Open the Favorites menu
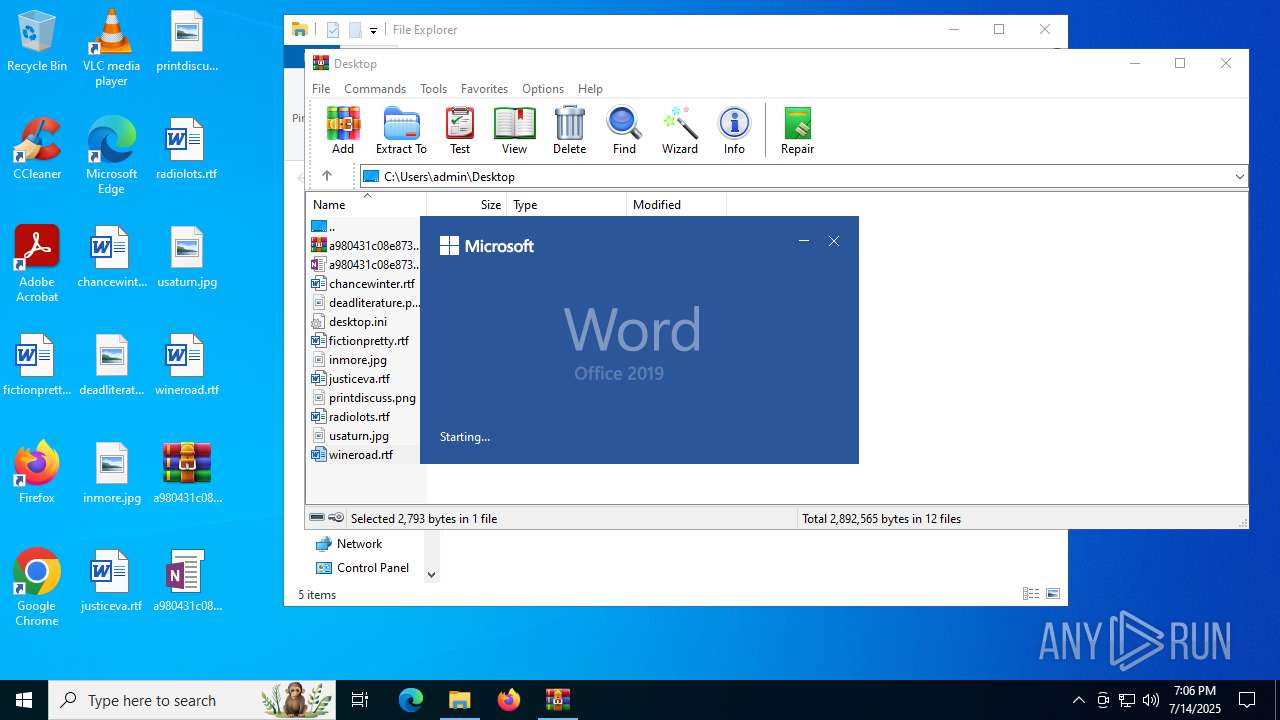 click(484, 88)
